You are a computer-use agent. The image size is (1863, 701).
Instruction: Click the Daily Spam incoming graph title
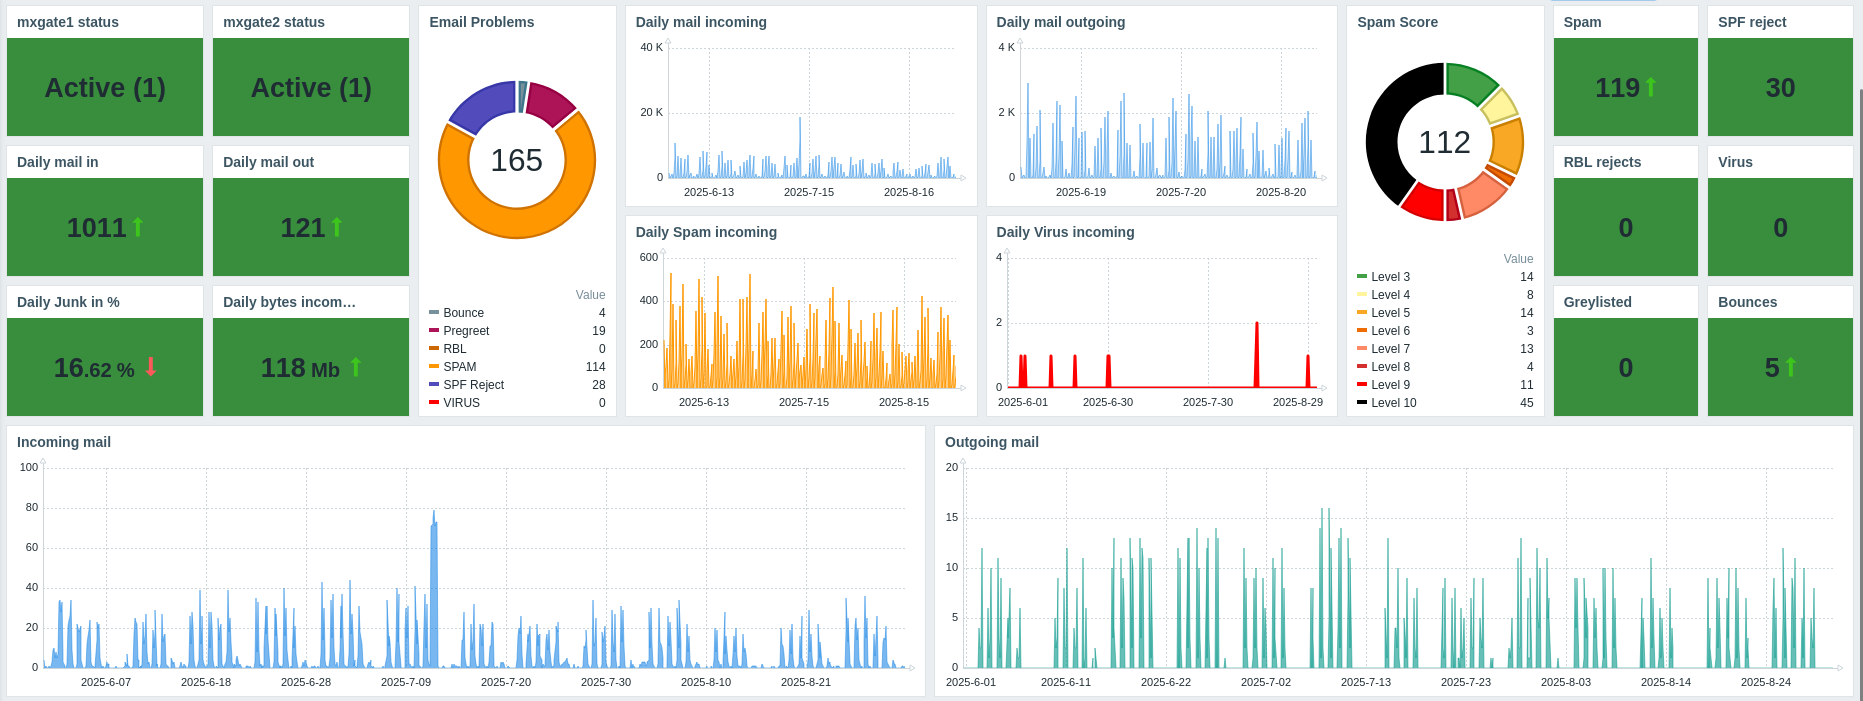pyautogui.click(x=706, y=232)
